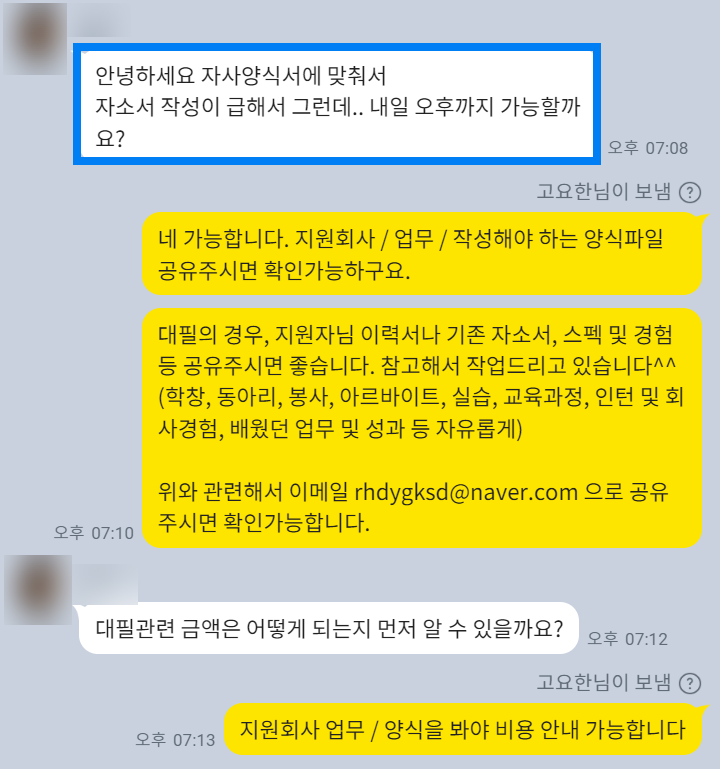Click the line listing 학창, 동아리, 봉사

421,397
